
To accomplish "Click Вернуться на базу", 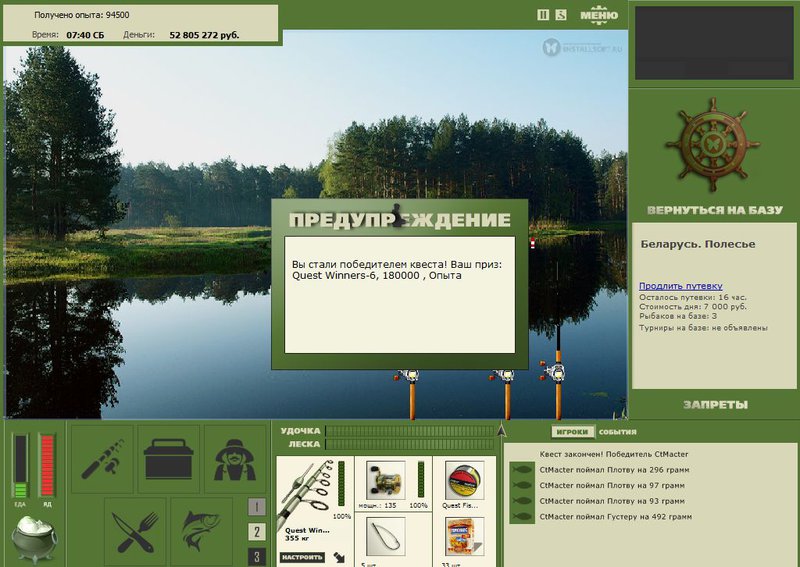I will coord(714,210).
